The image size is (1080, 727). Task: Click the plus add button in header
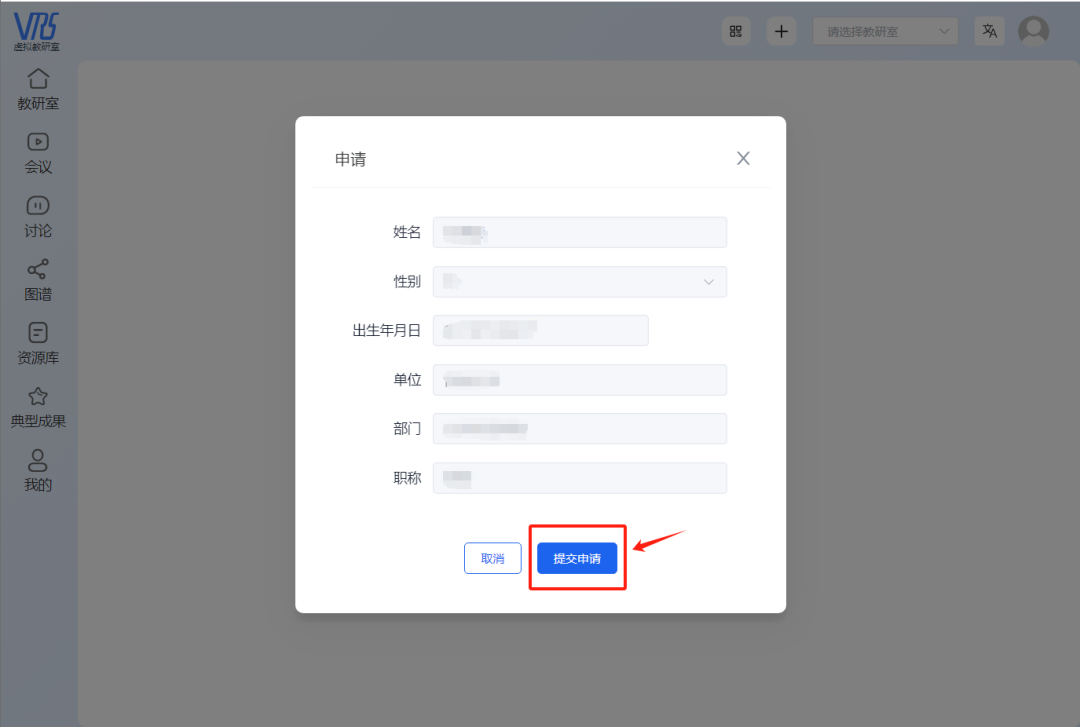(782, 31)
